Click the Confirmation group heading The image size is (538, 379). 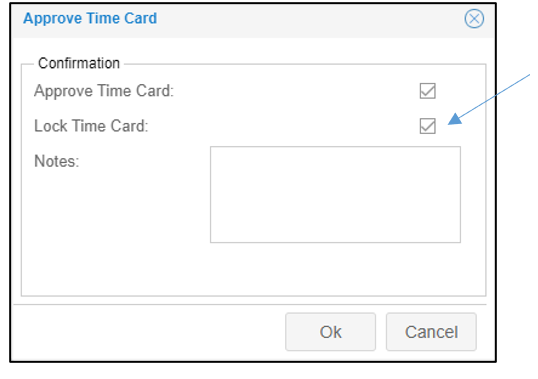pos(79,63)
